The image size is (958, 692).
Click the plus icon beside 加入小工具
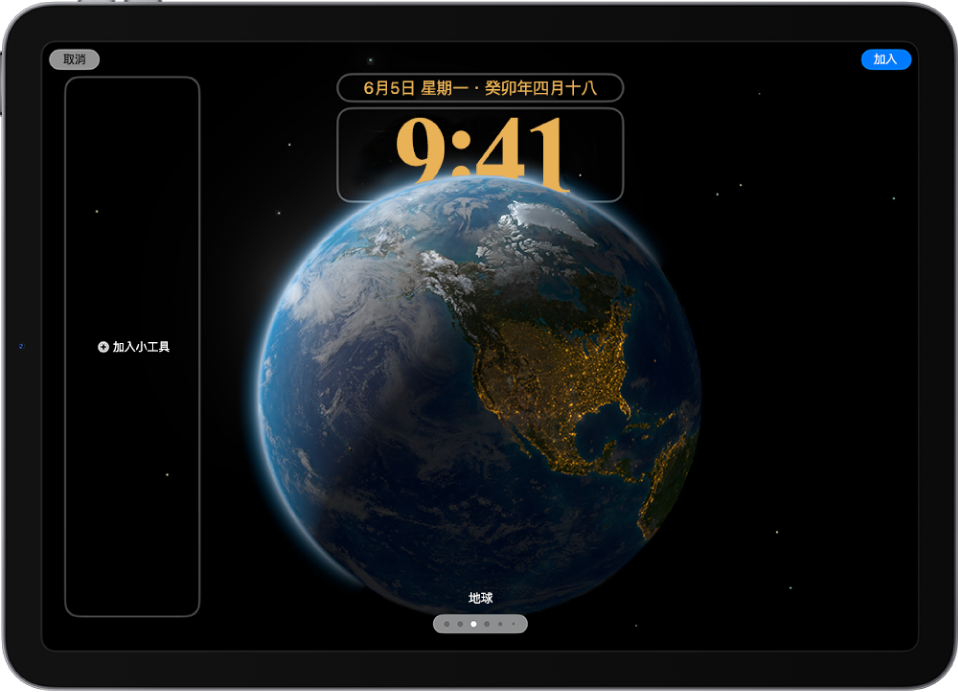[103, 347]
